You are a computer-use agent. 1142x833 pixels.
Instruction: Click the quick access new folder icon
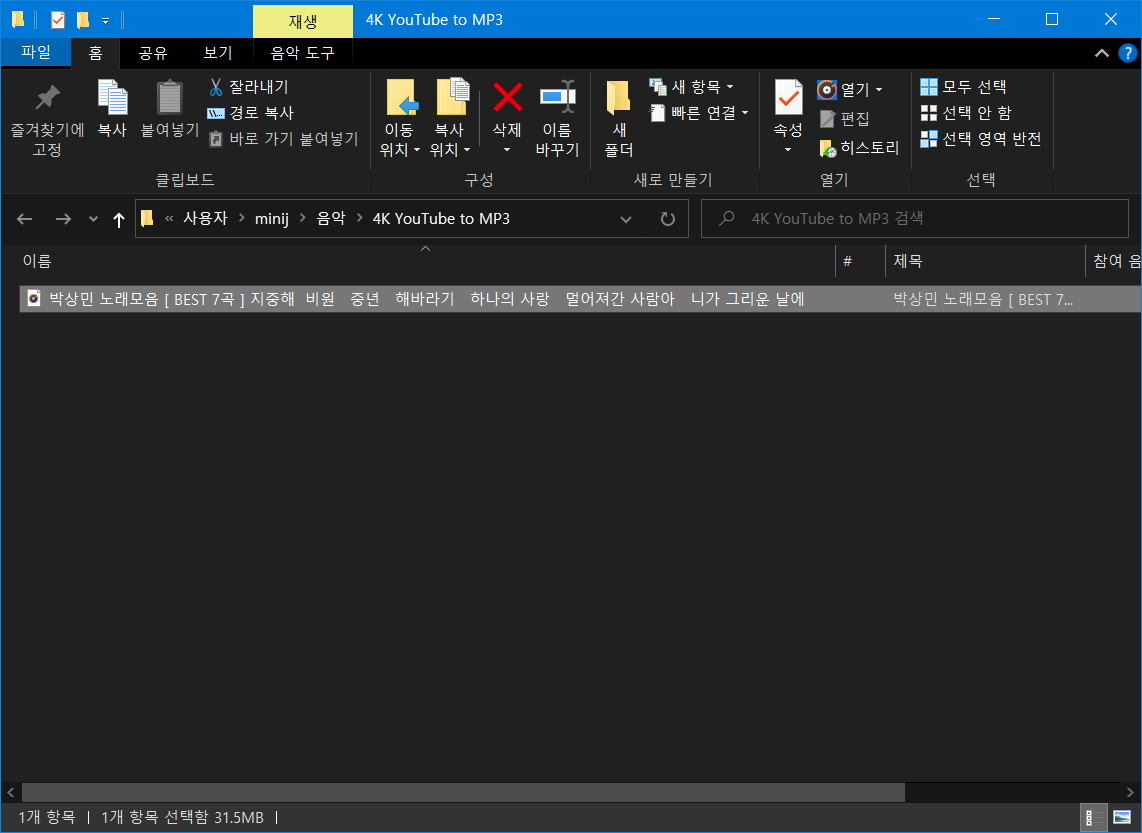[x=83, y=20]
